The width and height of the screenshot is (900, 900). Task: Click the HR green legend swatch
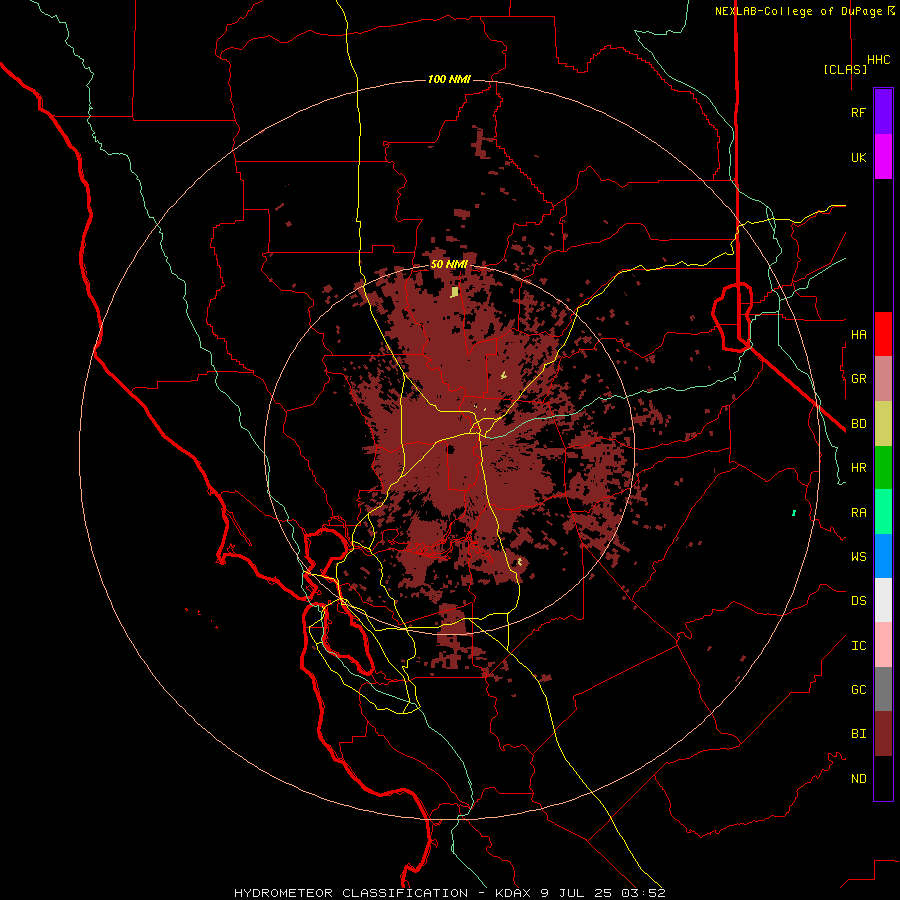click(883, 468)
